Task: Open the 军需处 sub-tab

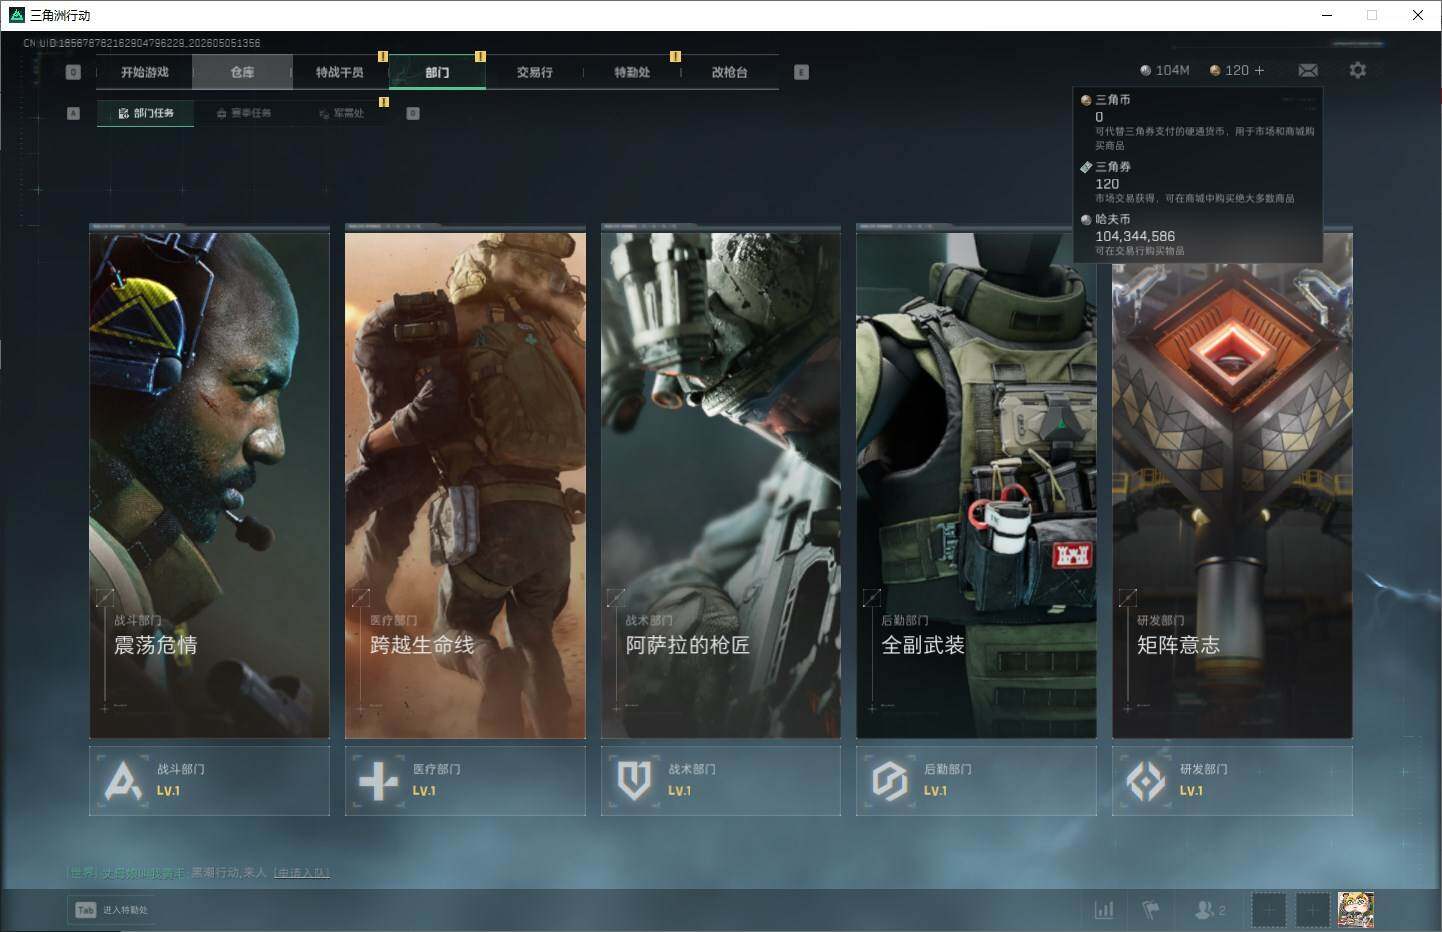Action: 341,113
